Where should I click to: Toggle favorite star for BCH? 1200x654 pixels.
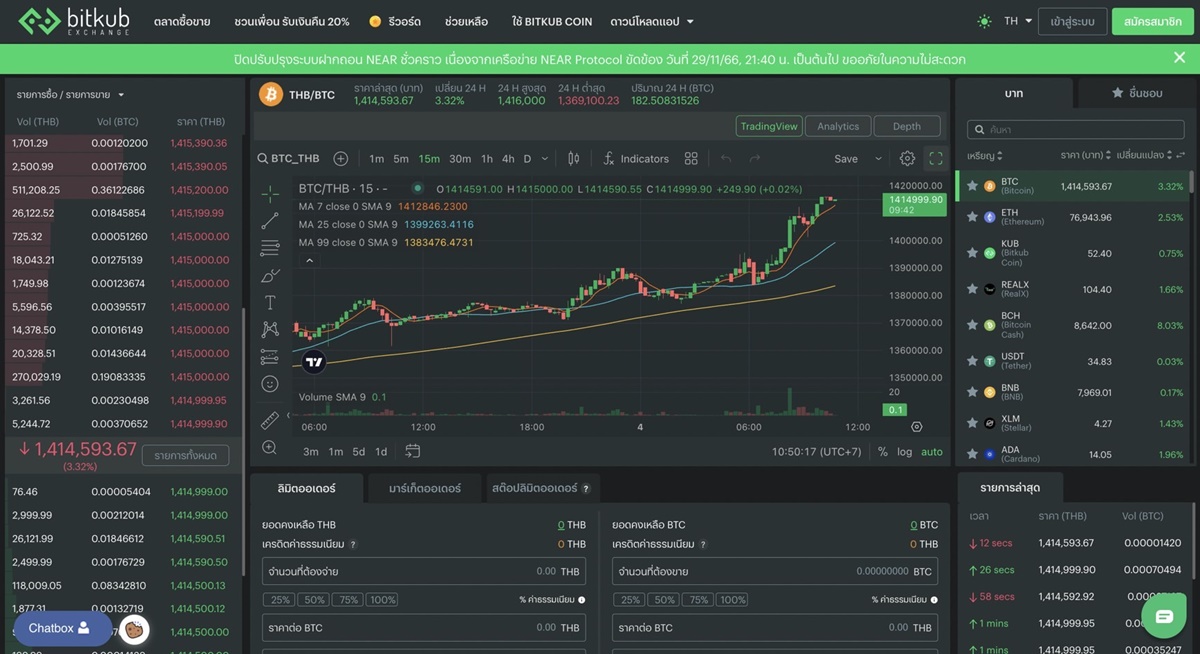(x=972, y=325)
